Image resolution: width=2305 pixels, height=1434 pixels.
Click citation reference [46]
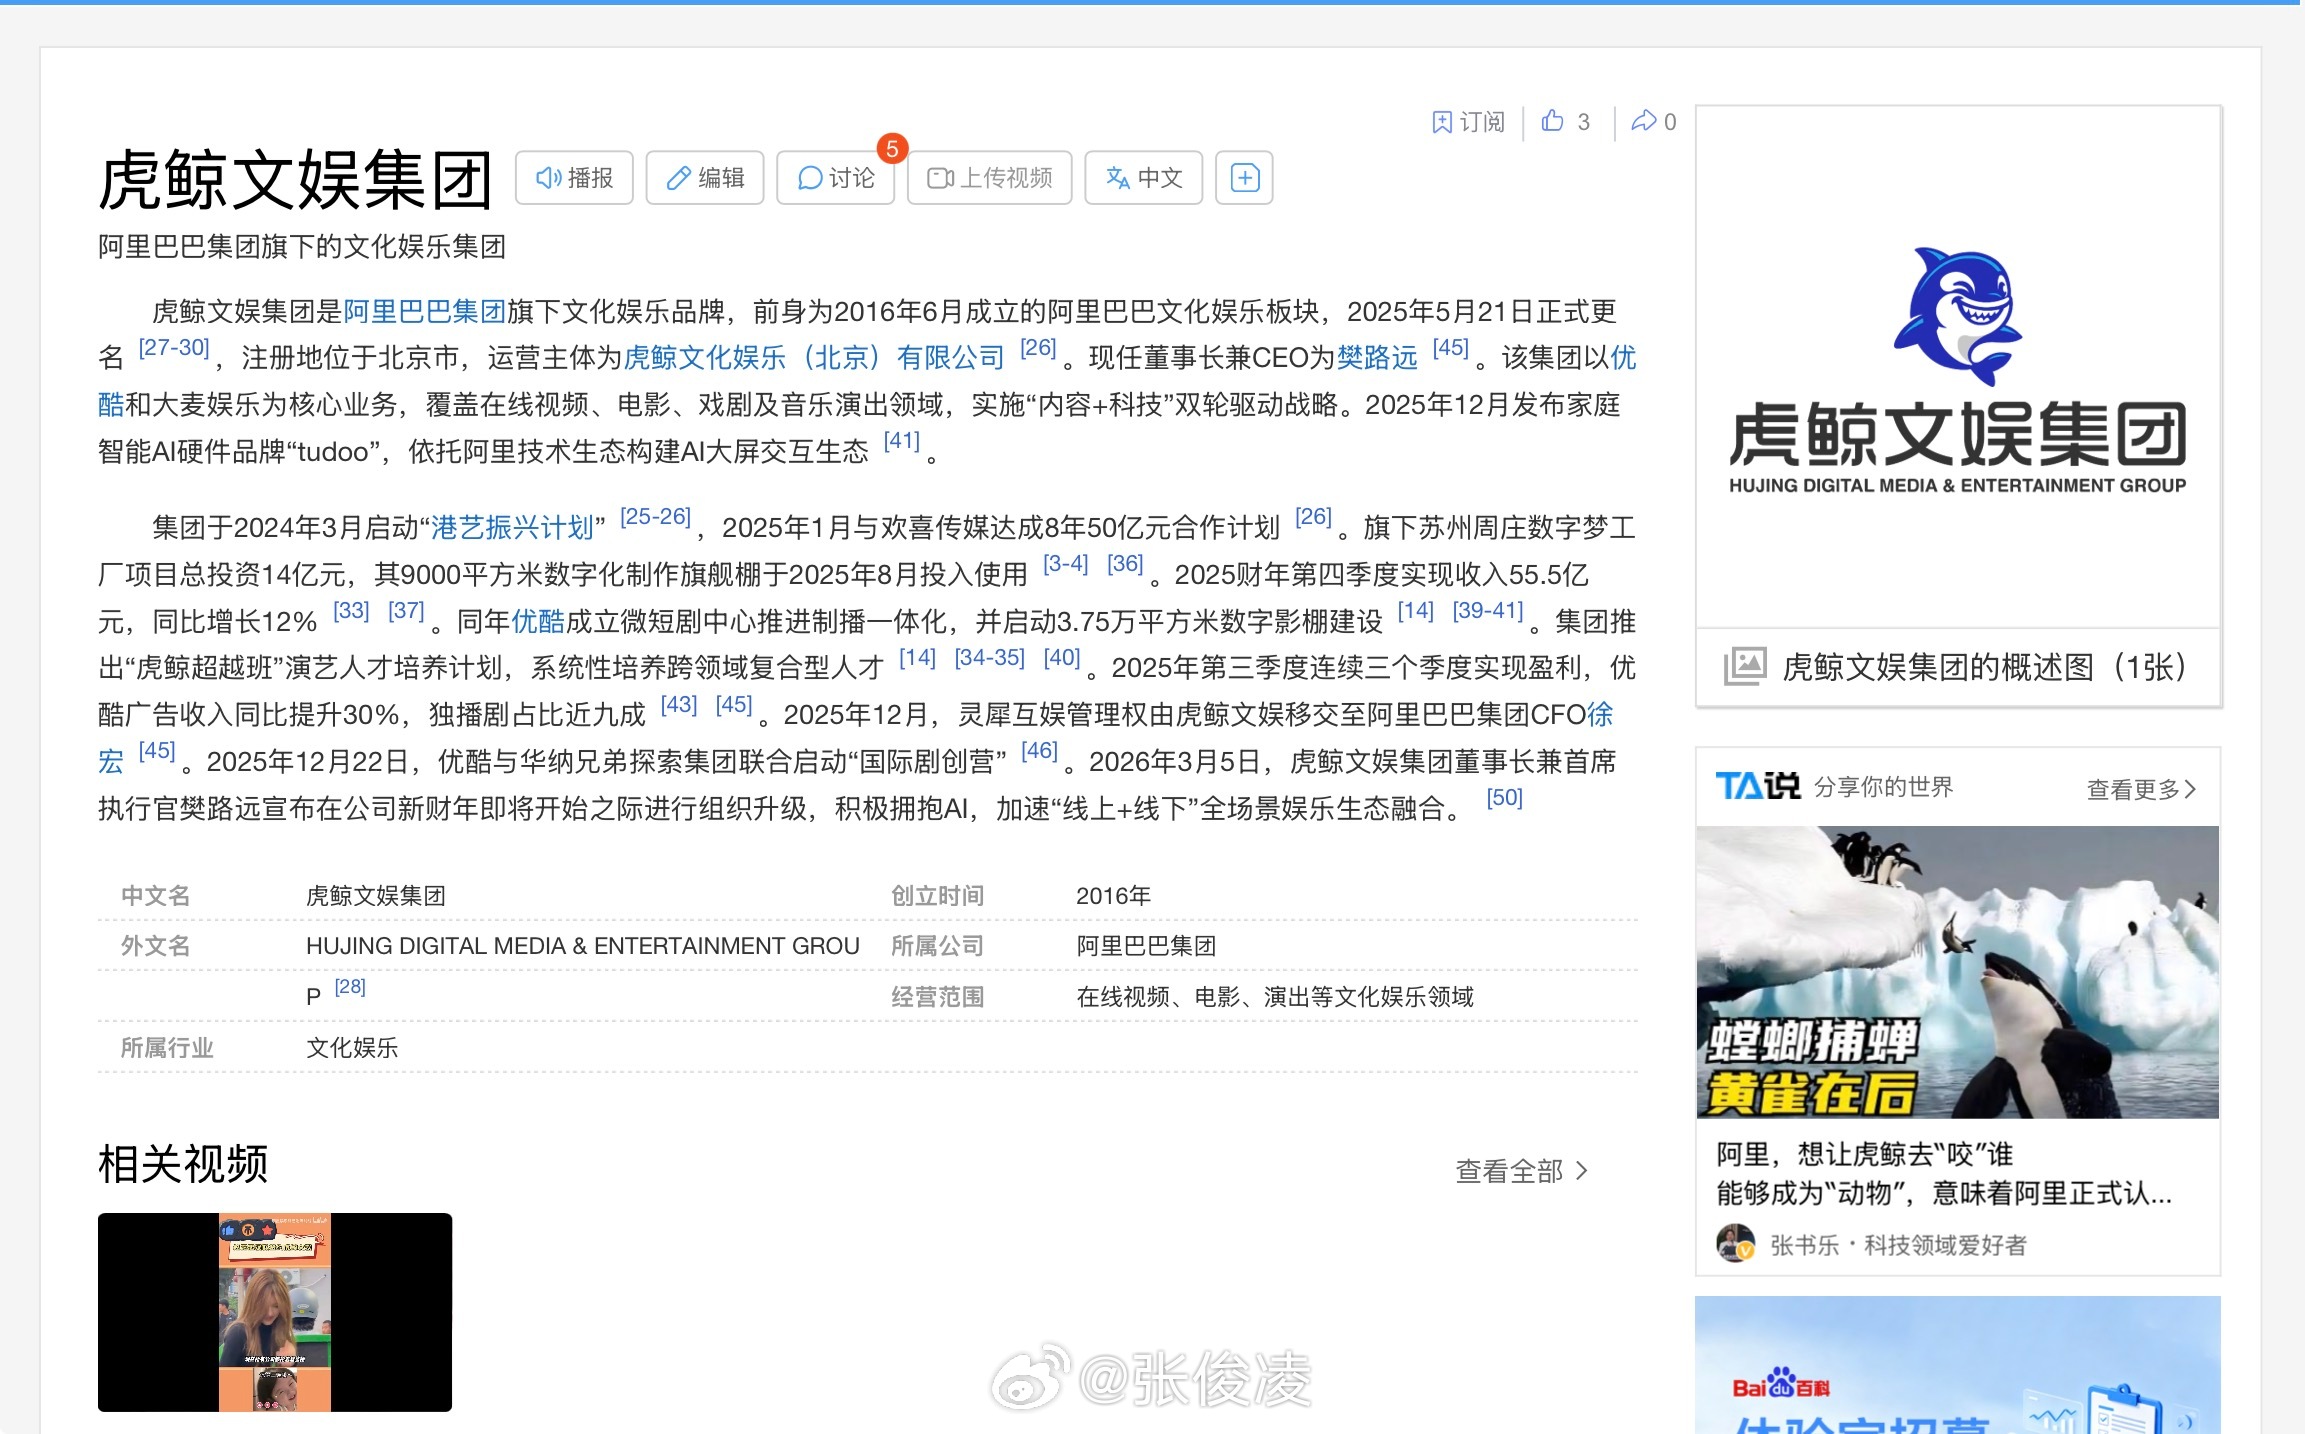click(x=1039, y=751)
